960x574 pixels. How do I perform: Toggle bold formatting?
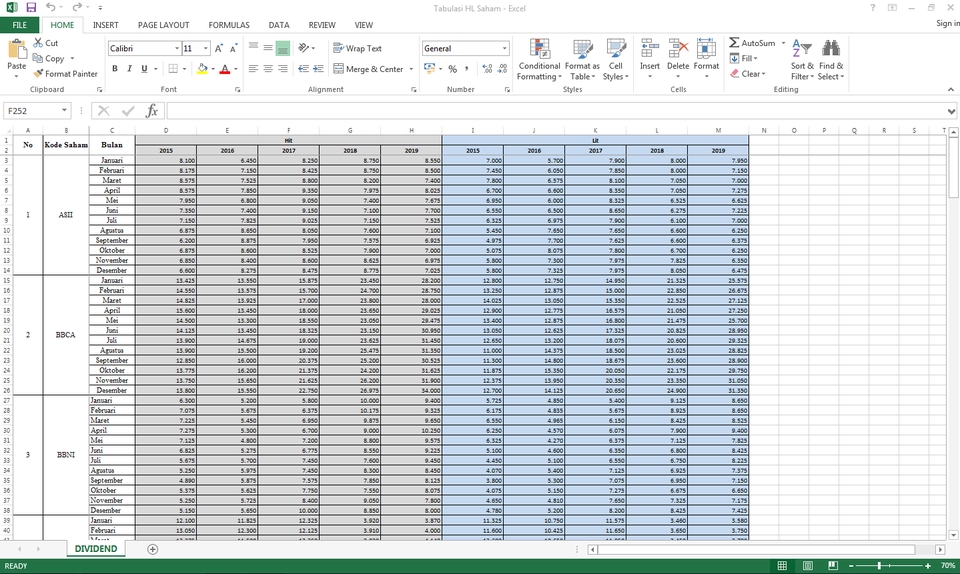click(x=114, y=69)
